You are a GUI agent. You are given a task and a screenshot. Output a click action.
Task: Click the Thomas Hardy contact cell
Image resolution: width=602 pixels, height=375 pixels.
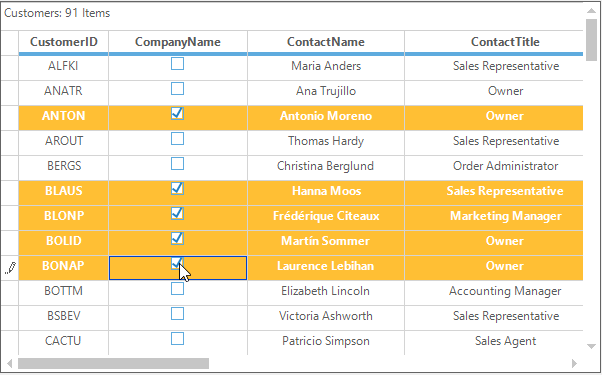pyautogui.click(x=326, y=143)
